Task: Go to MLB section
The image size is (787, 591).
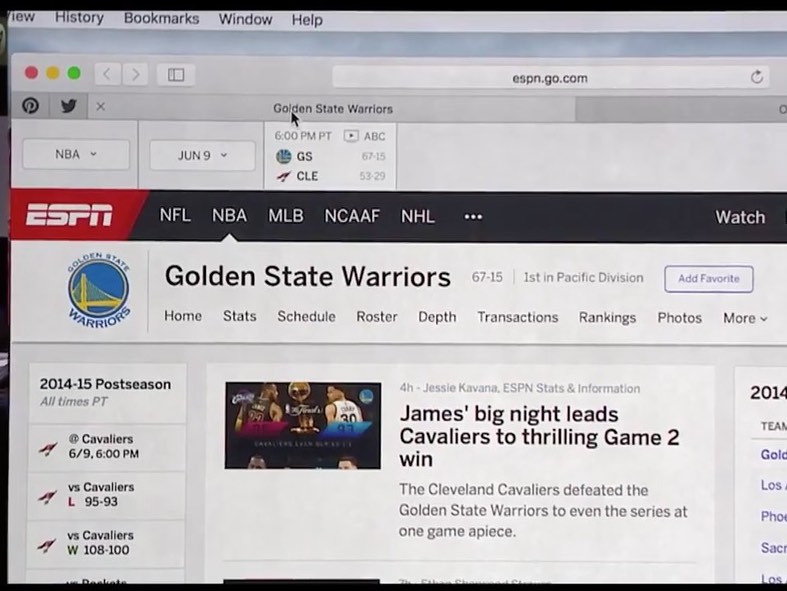Action: click(x=286, y=216)
